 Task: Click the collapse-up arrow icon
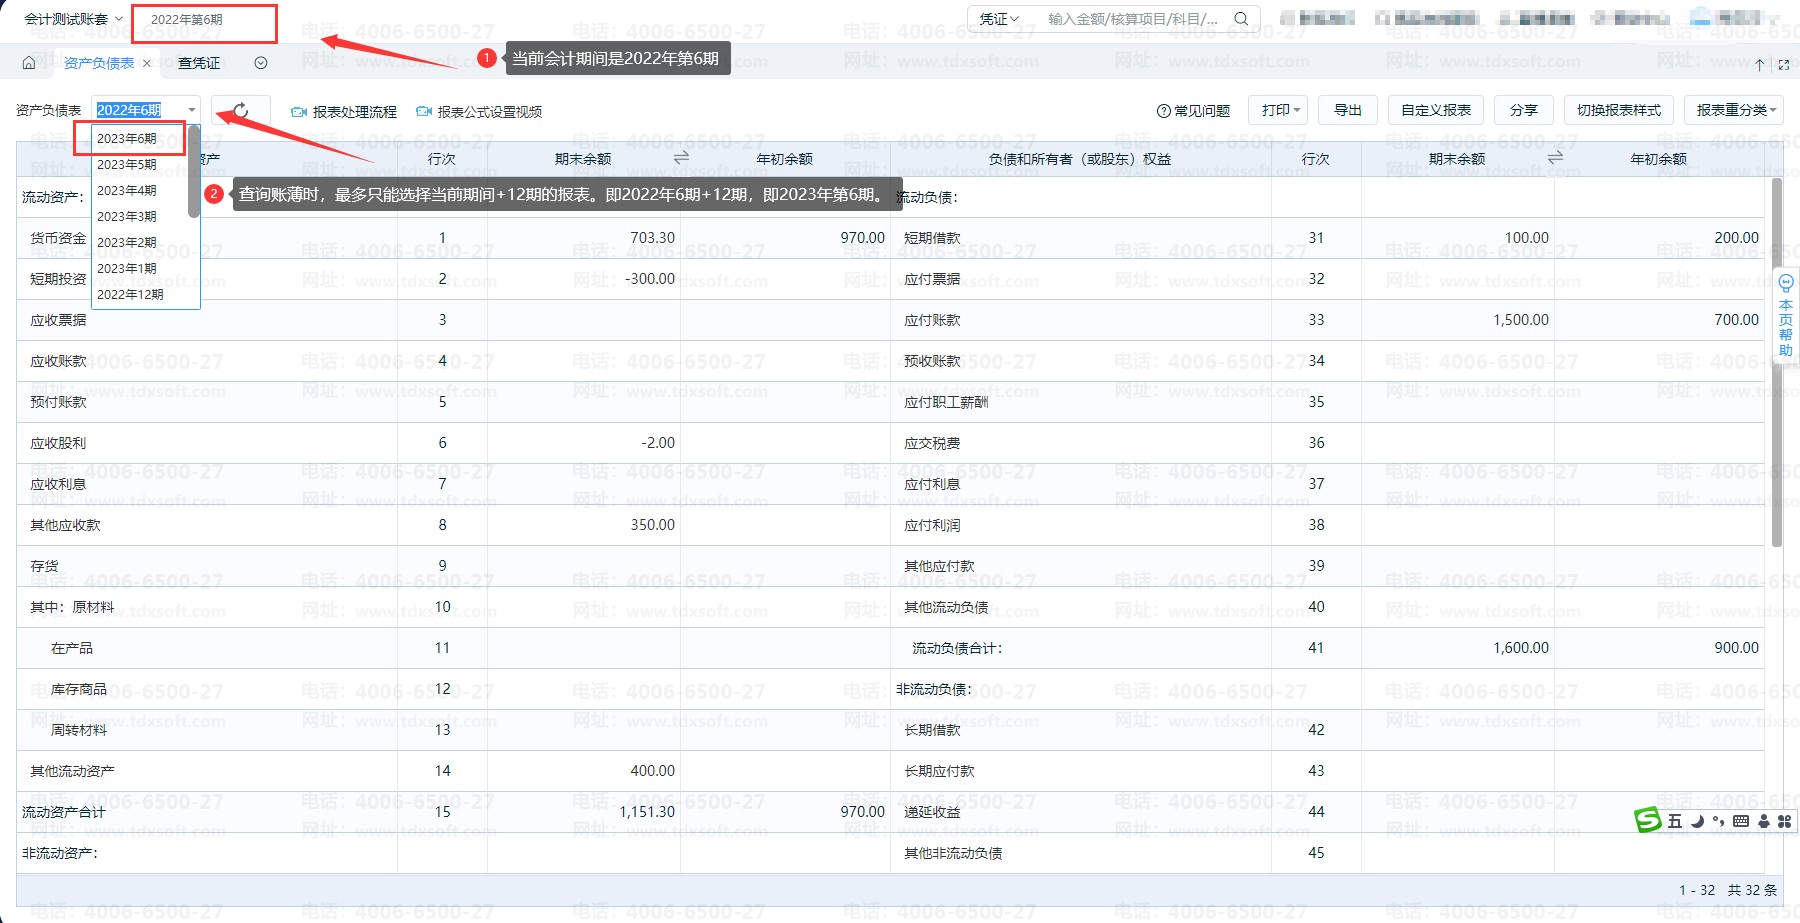coord(1759,65)
